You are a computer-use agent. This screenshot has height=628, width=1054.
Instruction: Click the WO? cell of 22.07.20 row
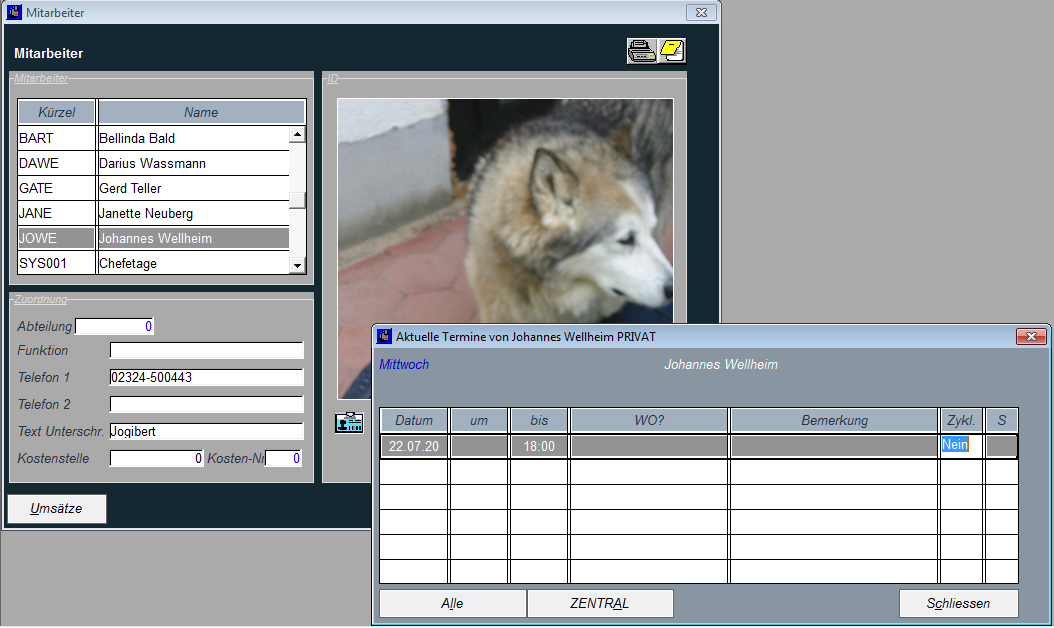[649, 446]
